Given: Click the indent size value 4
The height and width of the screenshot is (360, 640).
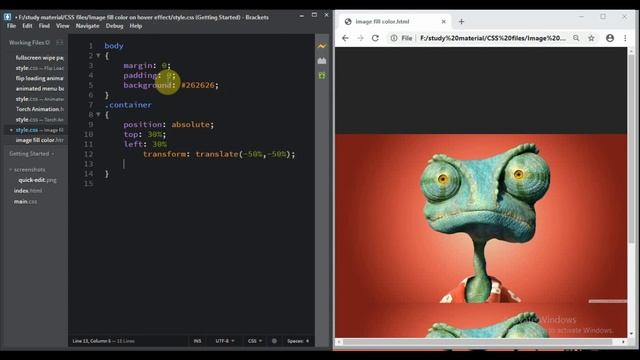Looking at the screenshot, I should click(307, 341).
